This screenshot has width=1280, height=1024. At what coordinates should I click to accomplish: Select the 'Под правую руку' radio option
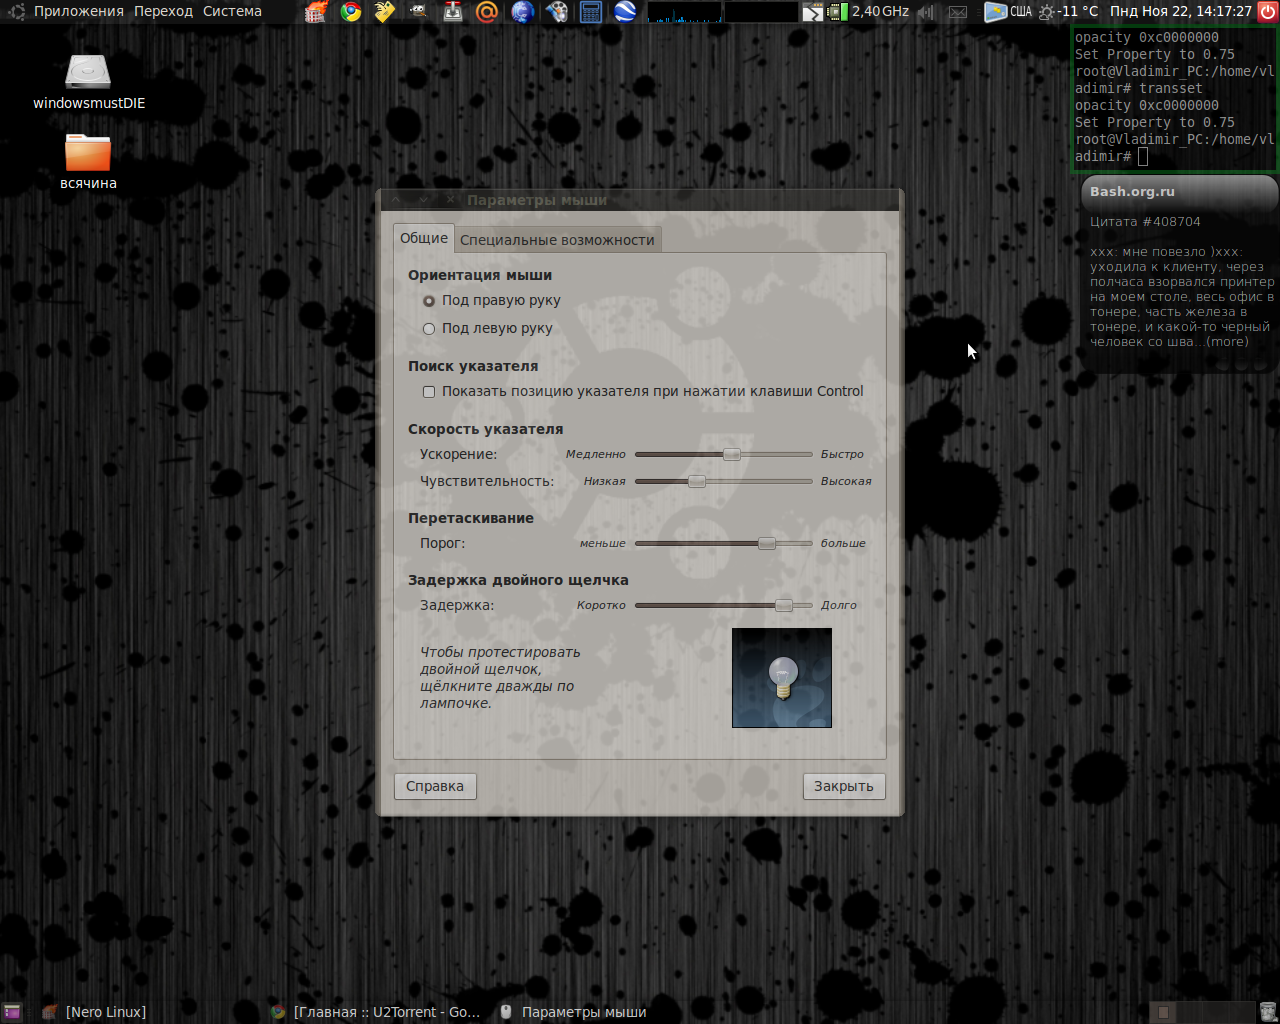point(429,301)
